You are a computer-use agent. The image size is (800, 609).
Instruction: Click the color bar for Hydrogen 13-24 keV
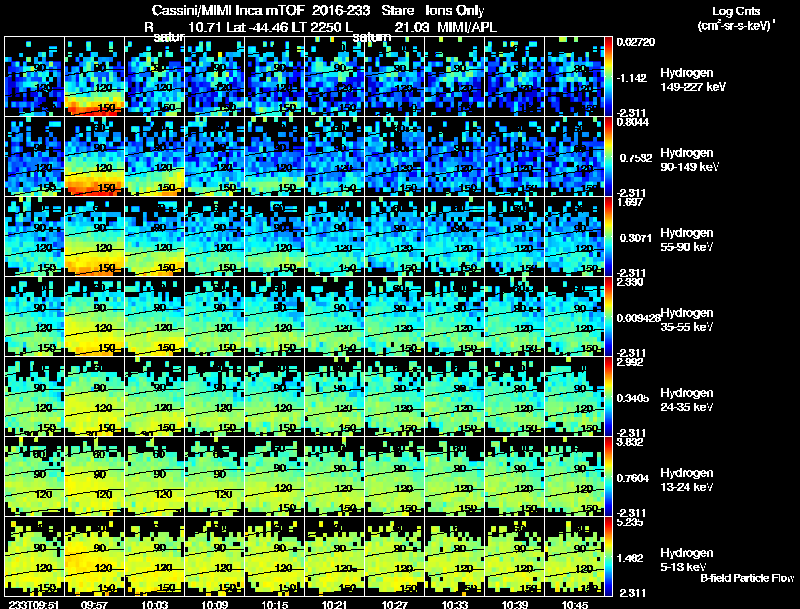(608, 477)
